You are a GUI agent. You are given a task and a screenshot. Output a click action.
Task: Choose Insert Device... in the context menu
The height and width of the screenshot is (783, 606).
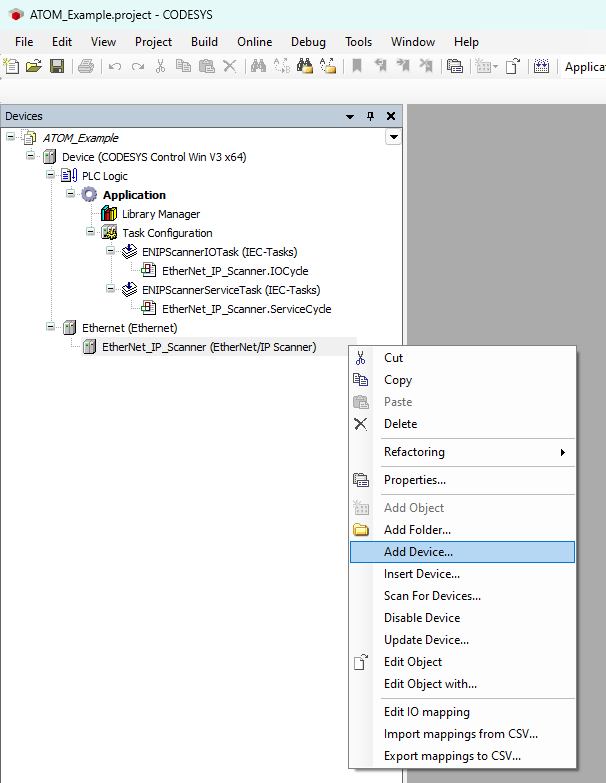click(x=462, y=574)
